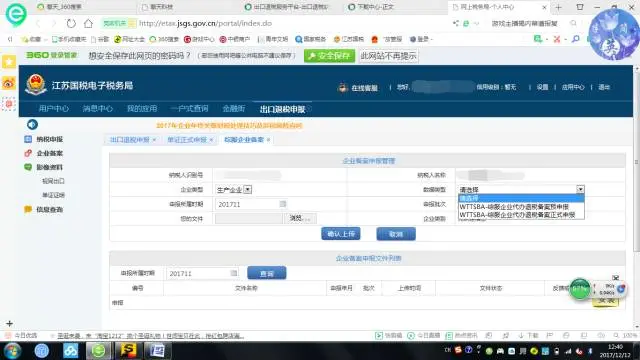Viewport: 640px width, 360px height.
Task: Open a new browser tab with plus icon
Action: pyautogui.click(x=558, y=7)
